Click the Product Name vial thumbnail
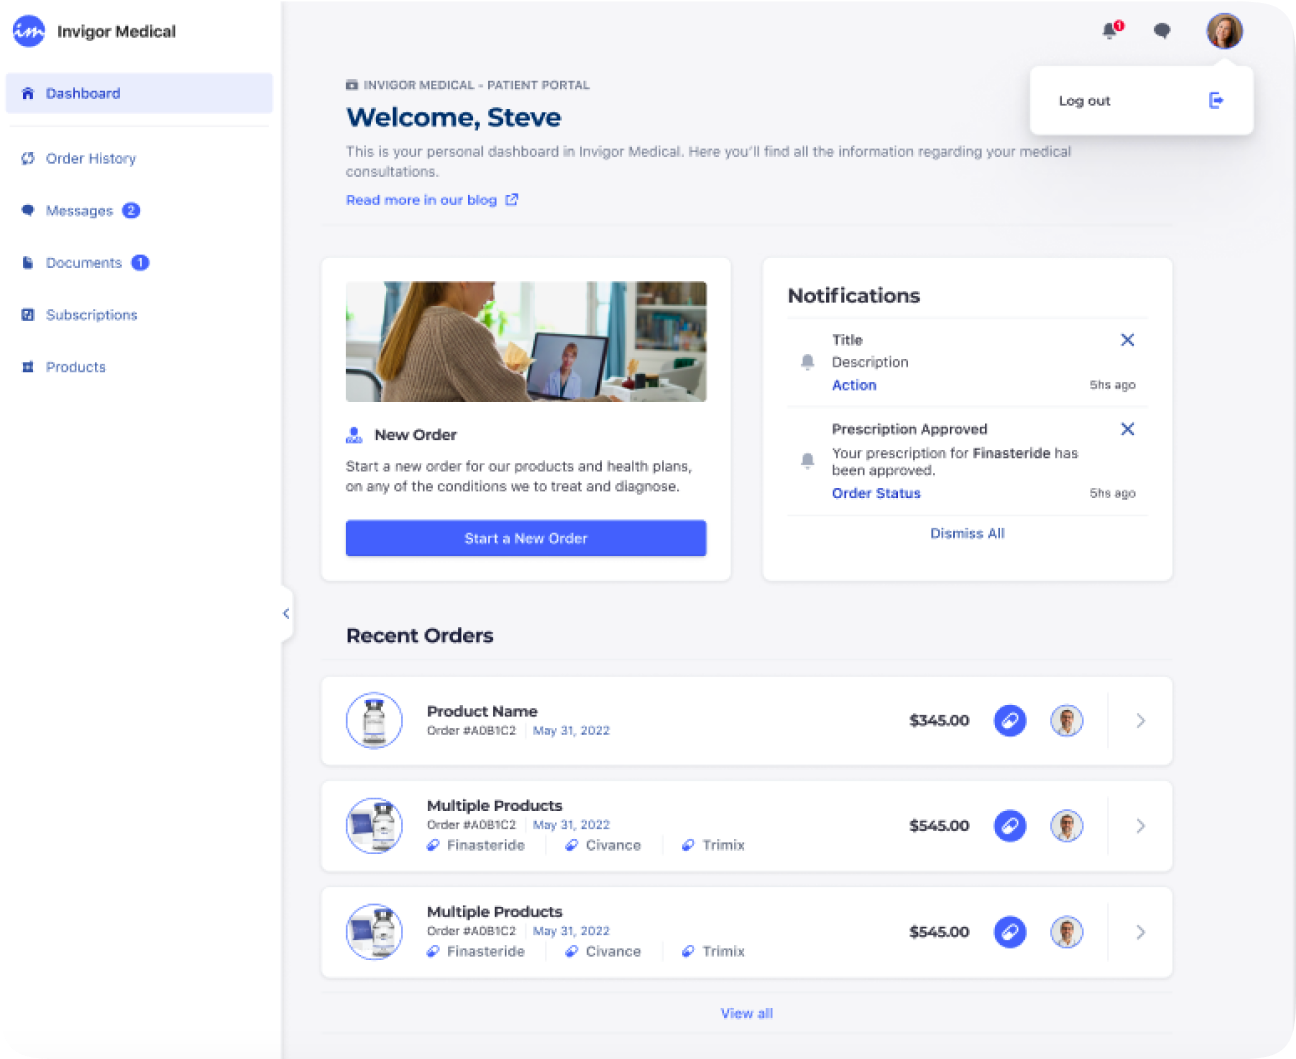Image resolution: width=1296 pixels, height=1059 pixels. [374, 720]
